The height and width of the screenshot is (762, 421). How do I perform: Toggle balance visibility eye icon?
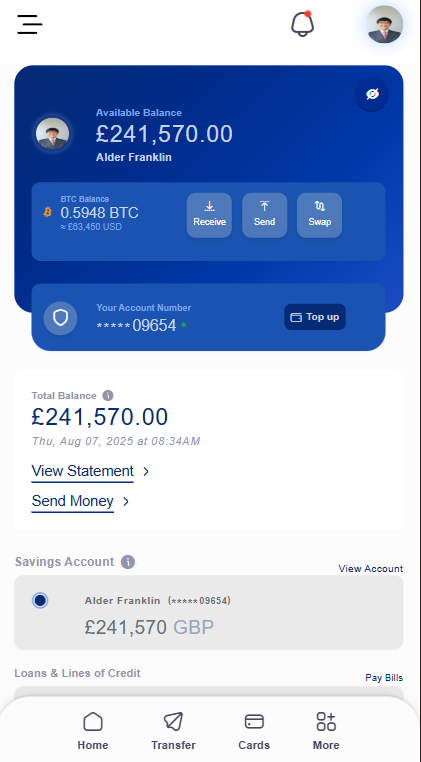click(372, 94)
